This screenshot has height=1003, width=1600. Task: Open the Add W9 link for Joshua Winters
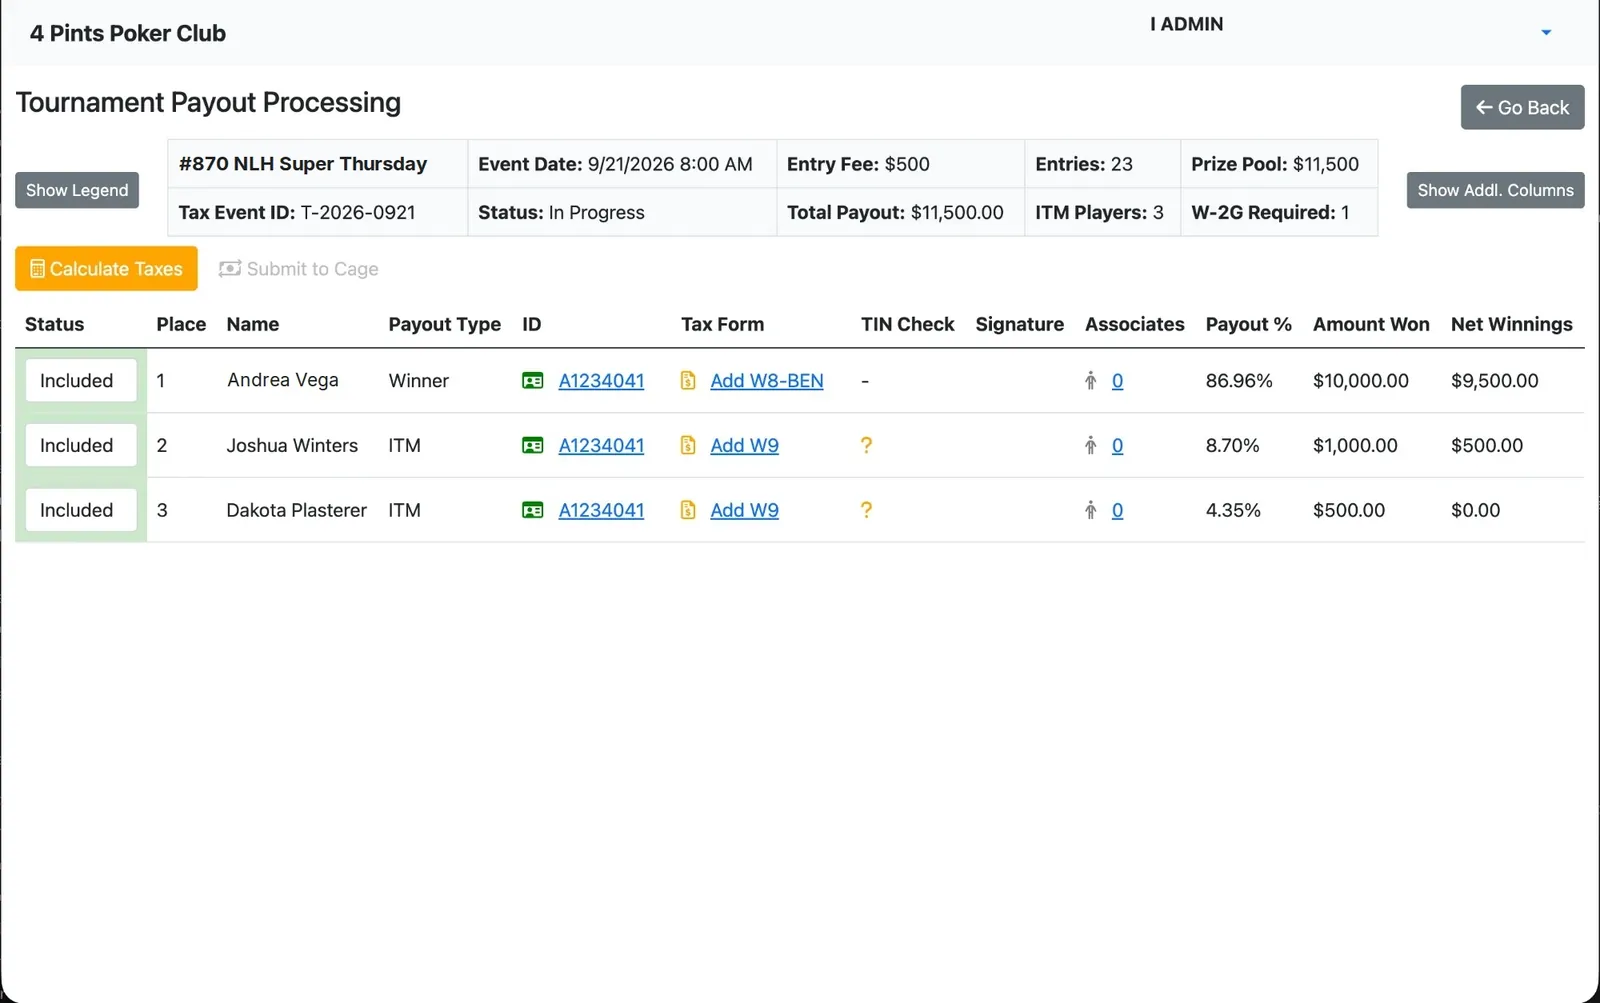pos(744,446)
